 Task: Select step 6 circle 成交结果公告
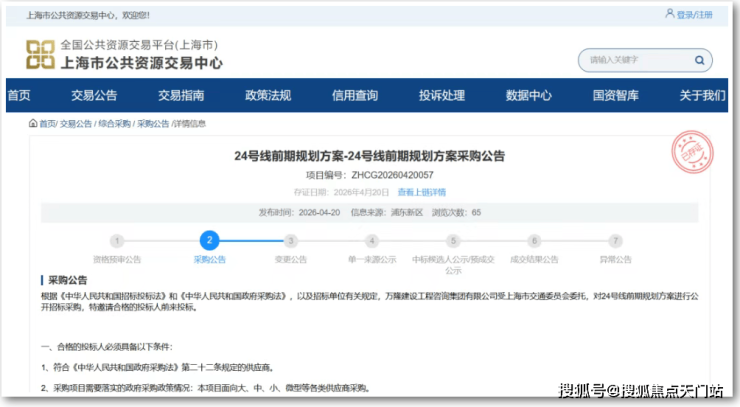point(534,241)
